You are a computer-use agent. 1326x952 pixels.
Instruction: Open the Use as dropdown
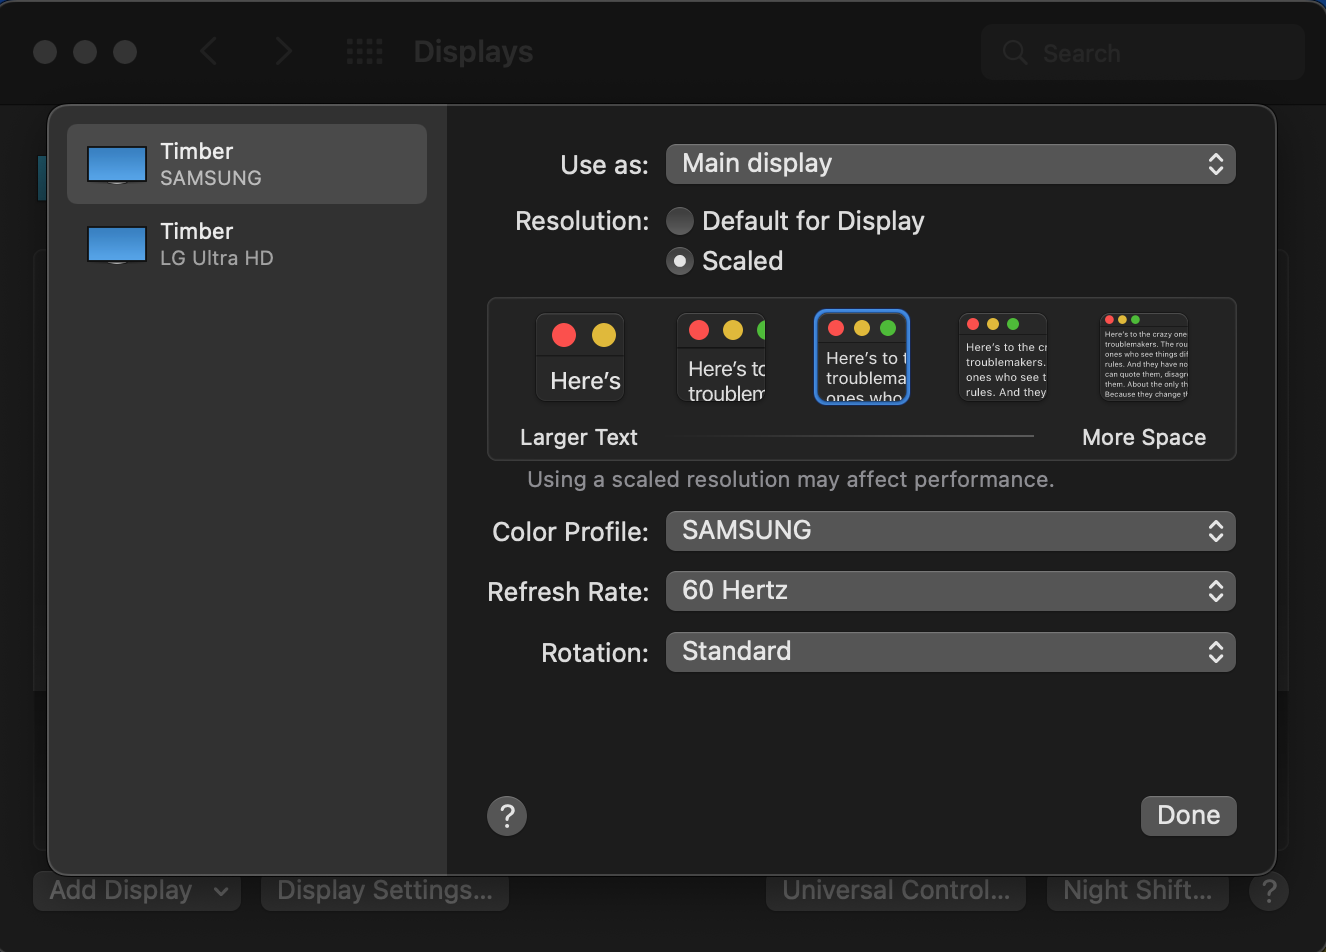tap(950, 164)
